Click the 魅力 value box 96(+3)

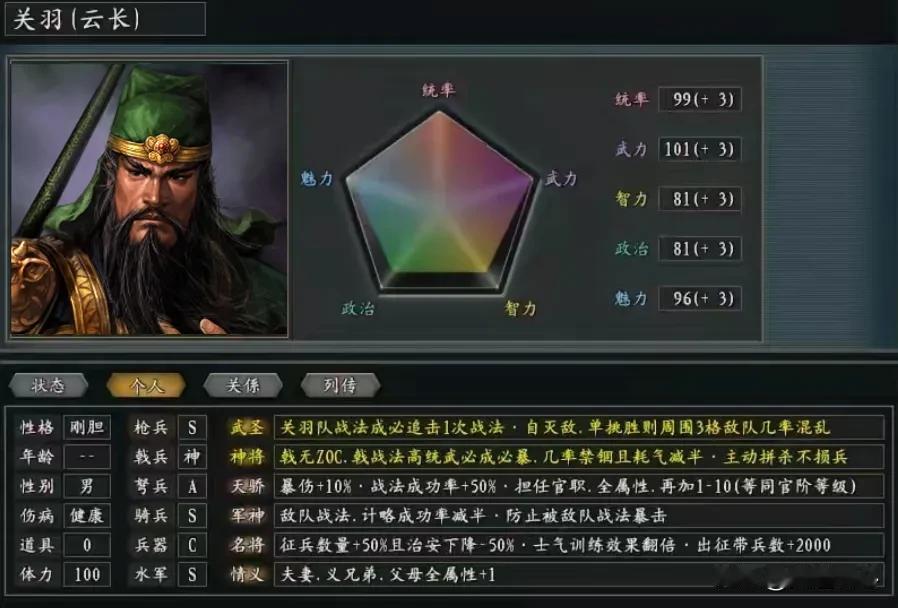(700, 298)
